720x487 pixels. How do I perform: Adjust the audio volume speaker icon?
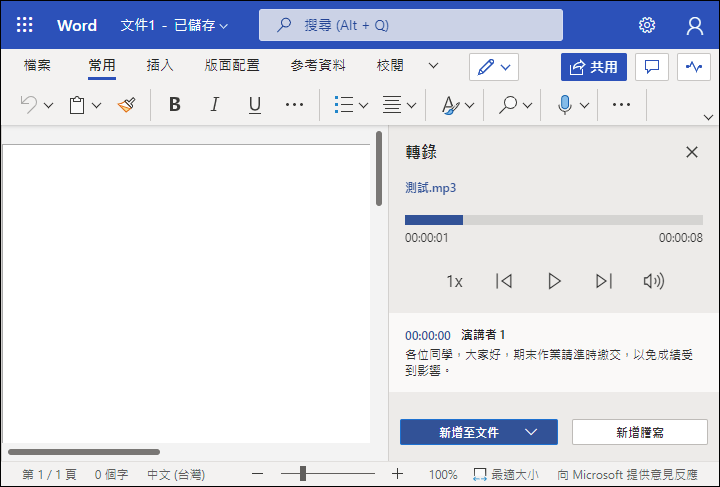point(654,281)
